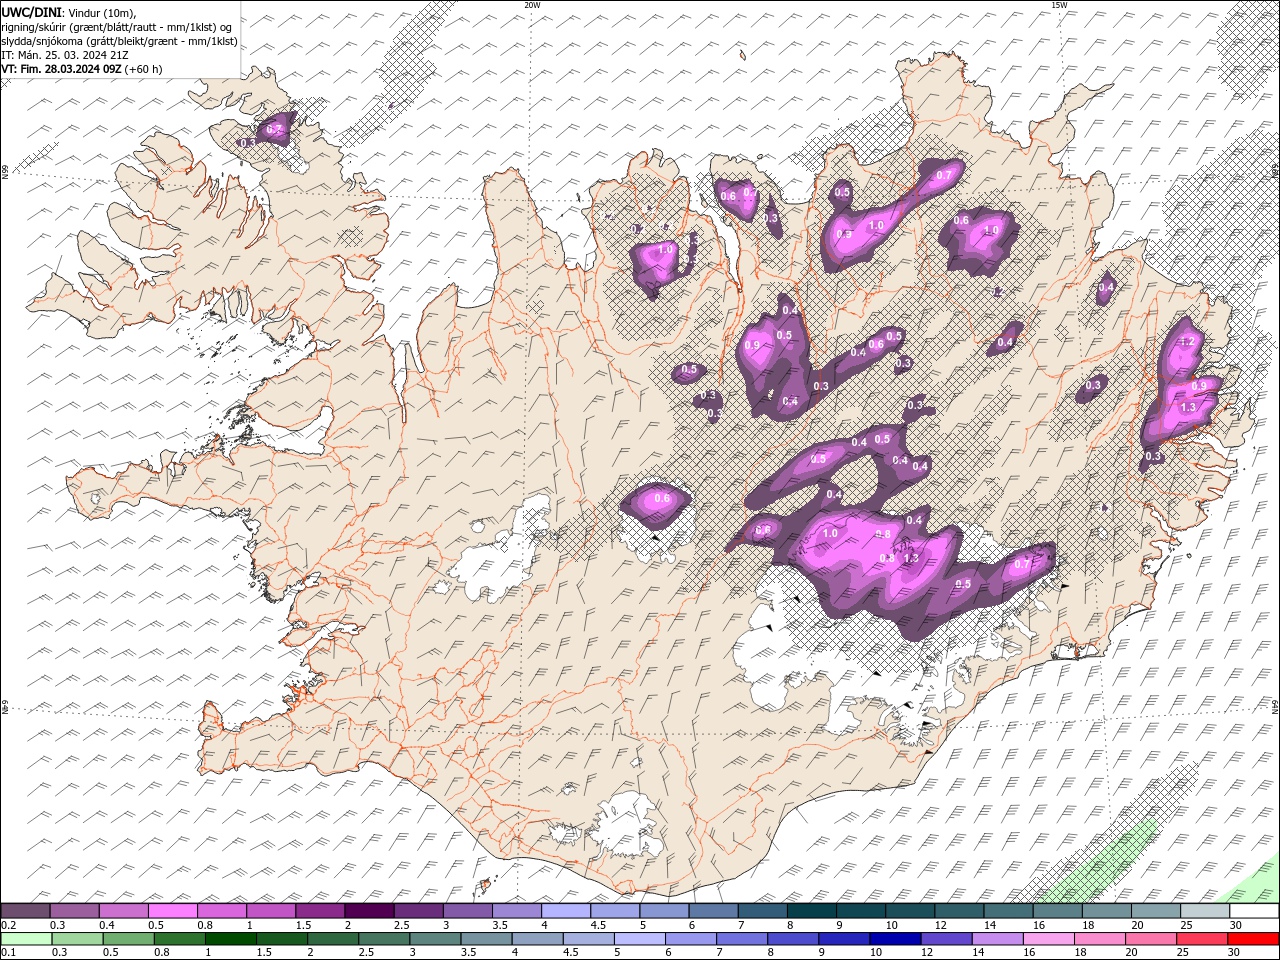Image resolution: width=1280 pixels, height=960 pixels.
Task: Select the dark teal 8 swatch in upper legend
Action: (811, 911)
